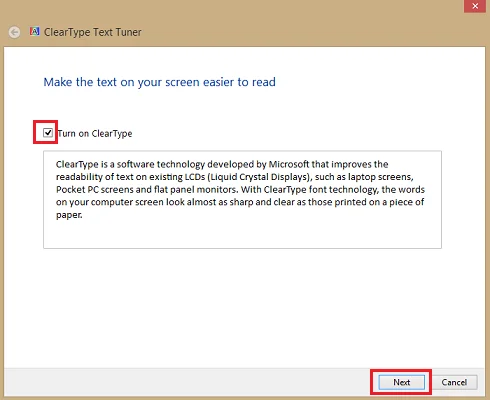Click the "ClearType Text Tuner" window title
Viewport: 490px width, 400px height.
click(x=93, y=32)
